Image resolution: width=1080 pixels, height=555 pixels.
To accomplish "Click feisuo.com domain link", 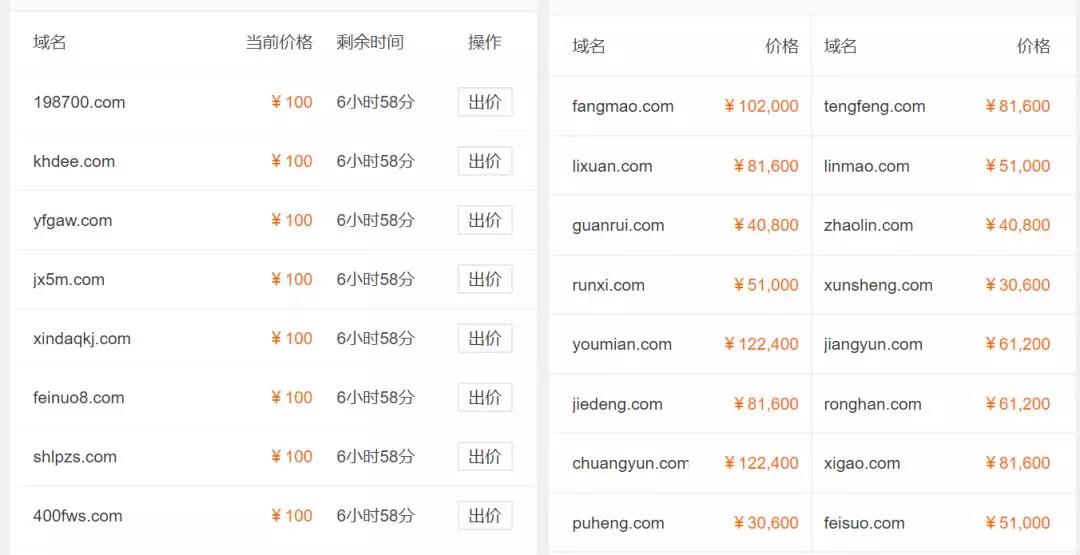I will coord(864,523).
